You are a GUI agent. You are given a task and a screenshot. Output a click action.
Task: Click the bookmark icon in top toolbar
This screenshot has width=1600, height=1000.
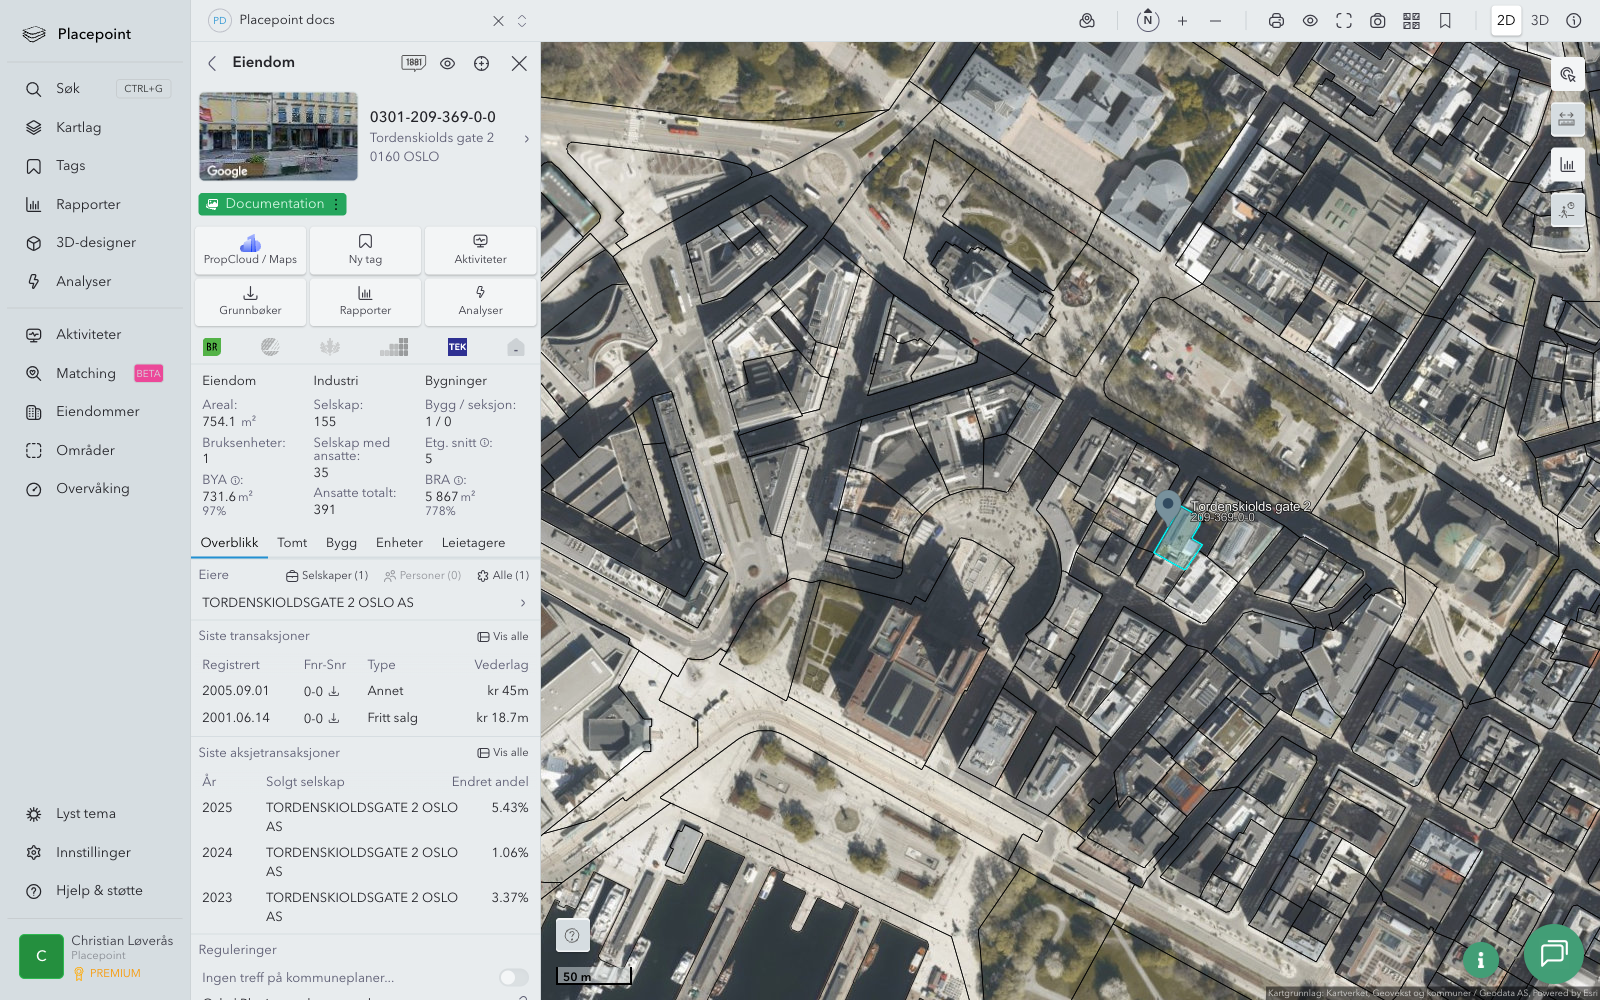[x=1445, y=21]
